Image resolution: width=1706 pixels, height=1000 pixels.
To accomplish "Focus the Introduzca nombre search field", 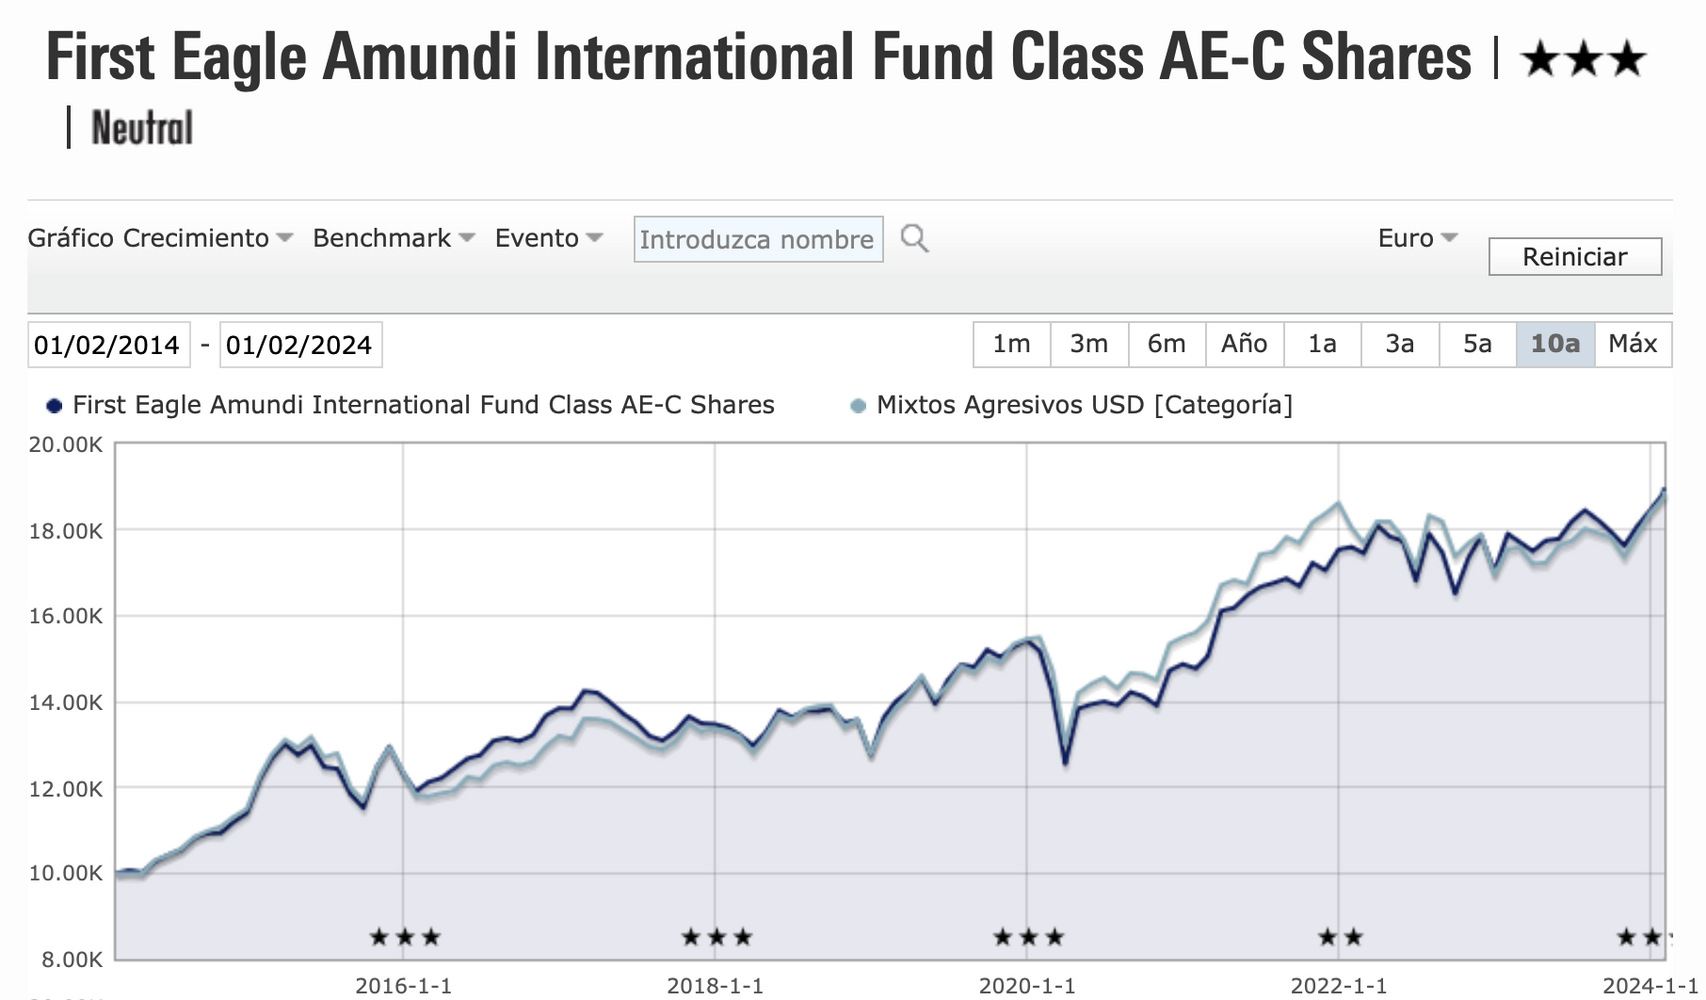I will pyautogui.click(x=757, y=240).
